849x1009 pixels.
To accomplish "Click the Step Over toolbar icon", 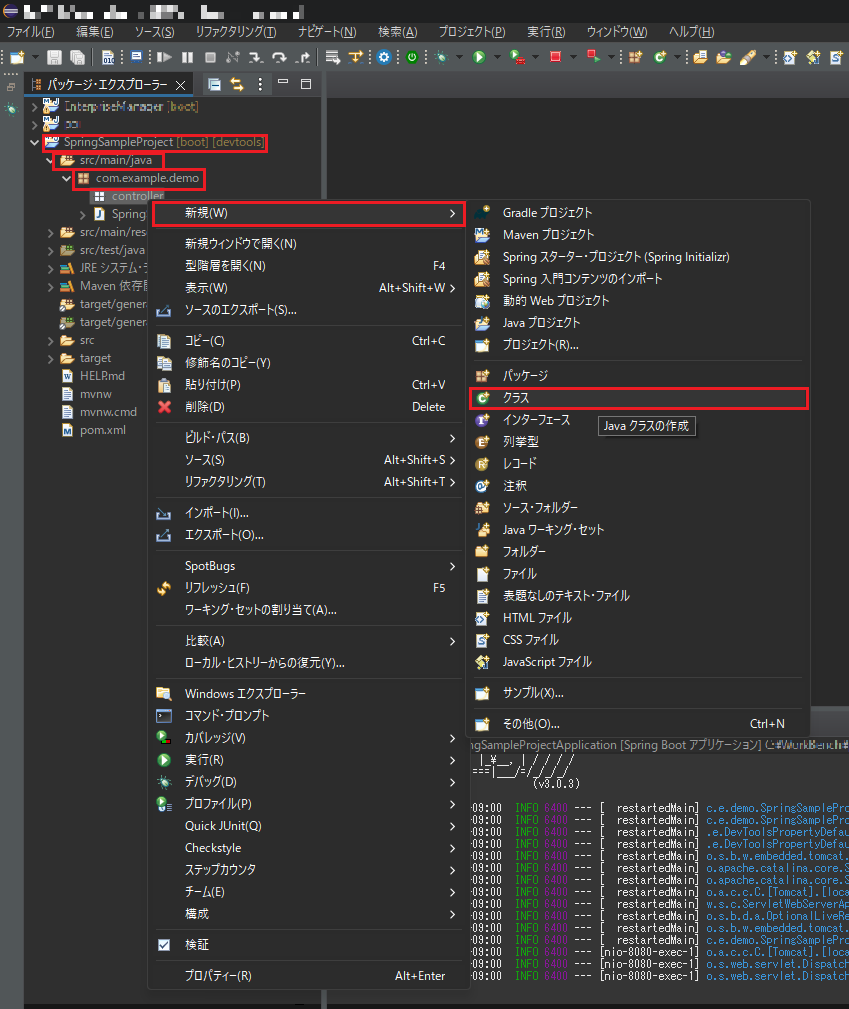I will [279, 57].
